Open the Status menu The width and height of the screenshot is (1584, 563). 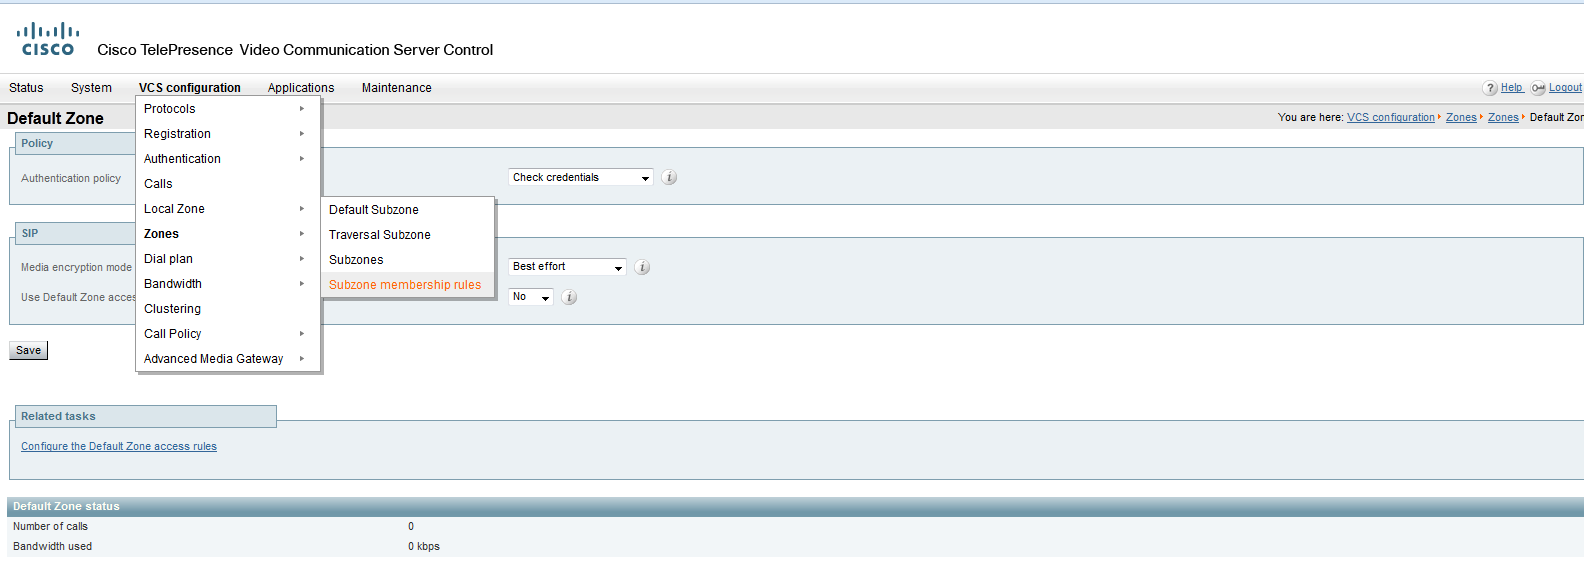(x=26, y=88)
